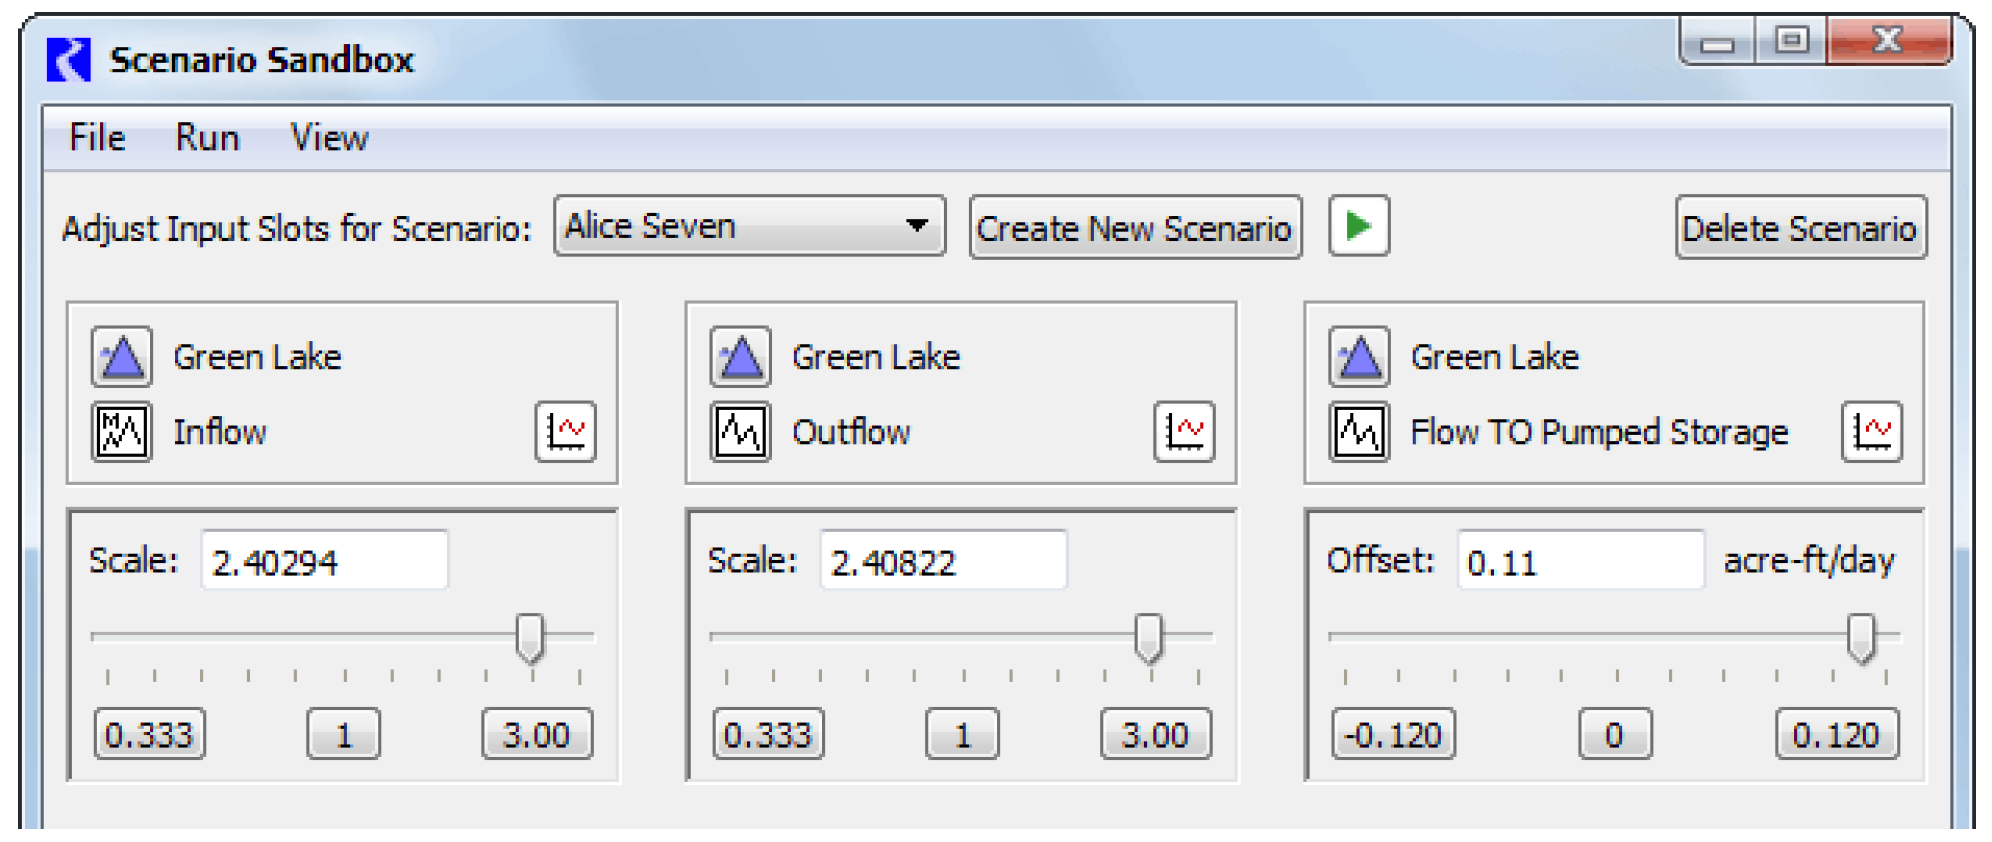The width and height of the screenshot is (1992, 842).
Task: Open the plot icon for Green Lake Inflow
Action: [565, 432]
